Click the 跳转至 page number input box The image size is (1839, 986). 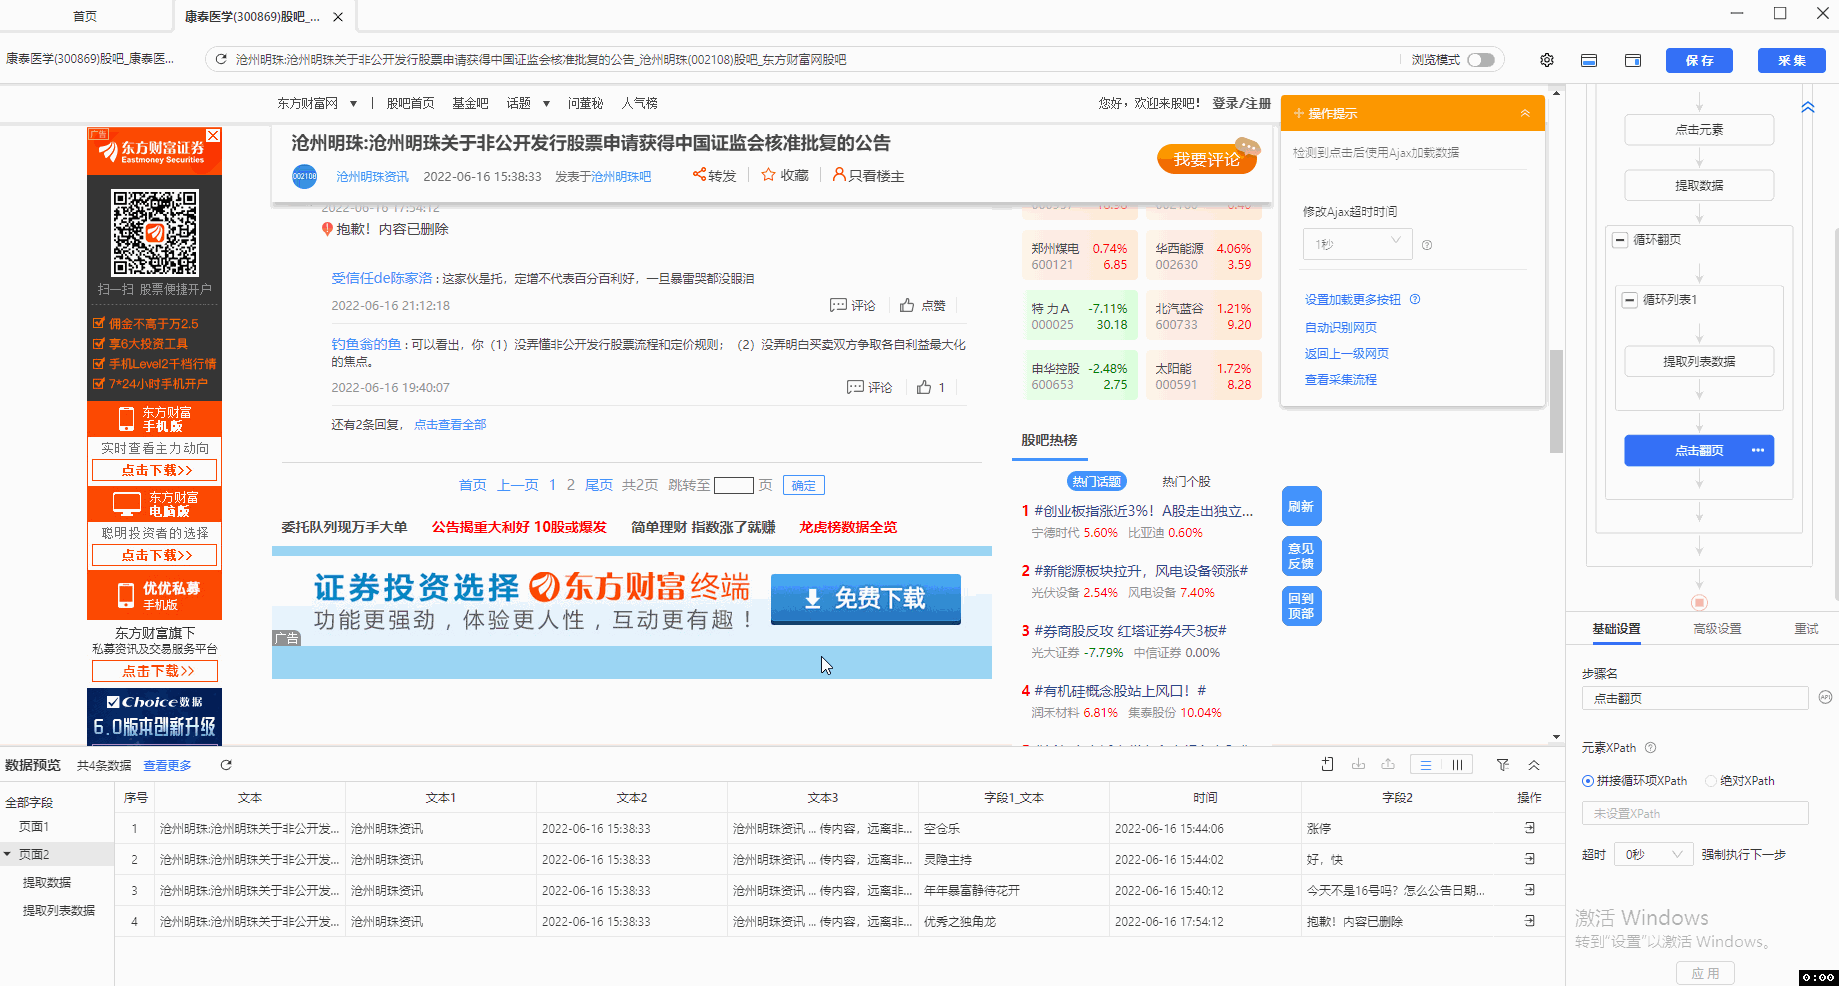(733, 486)
